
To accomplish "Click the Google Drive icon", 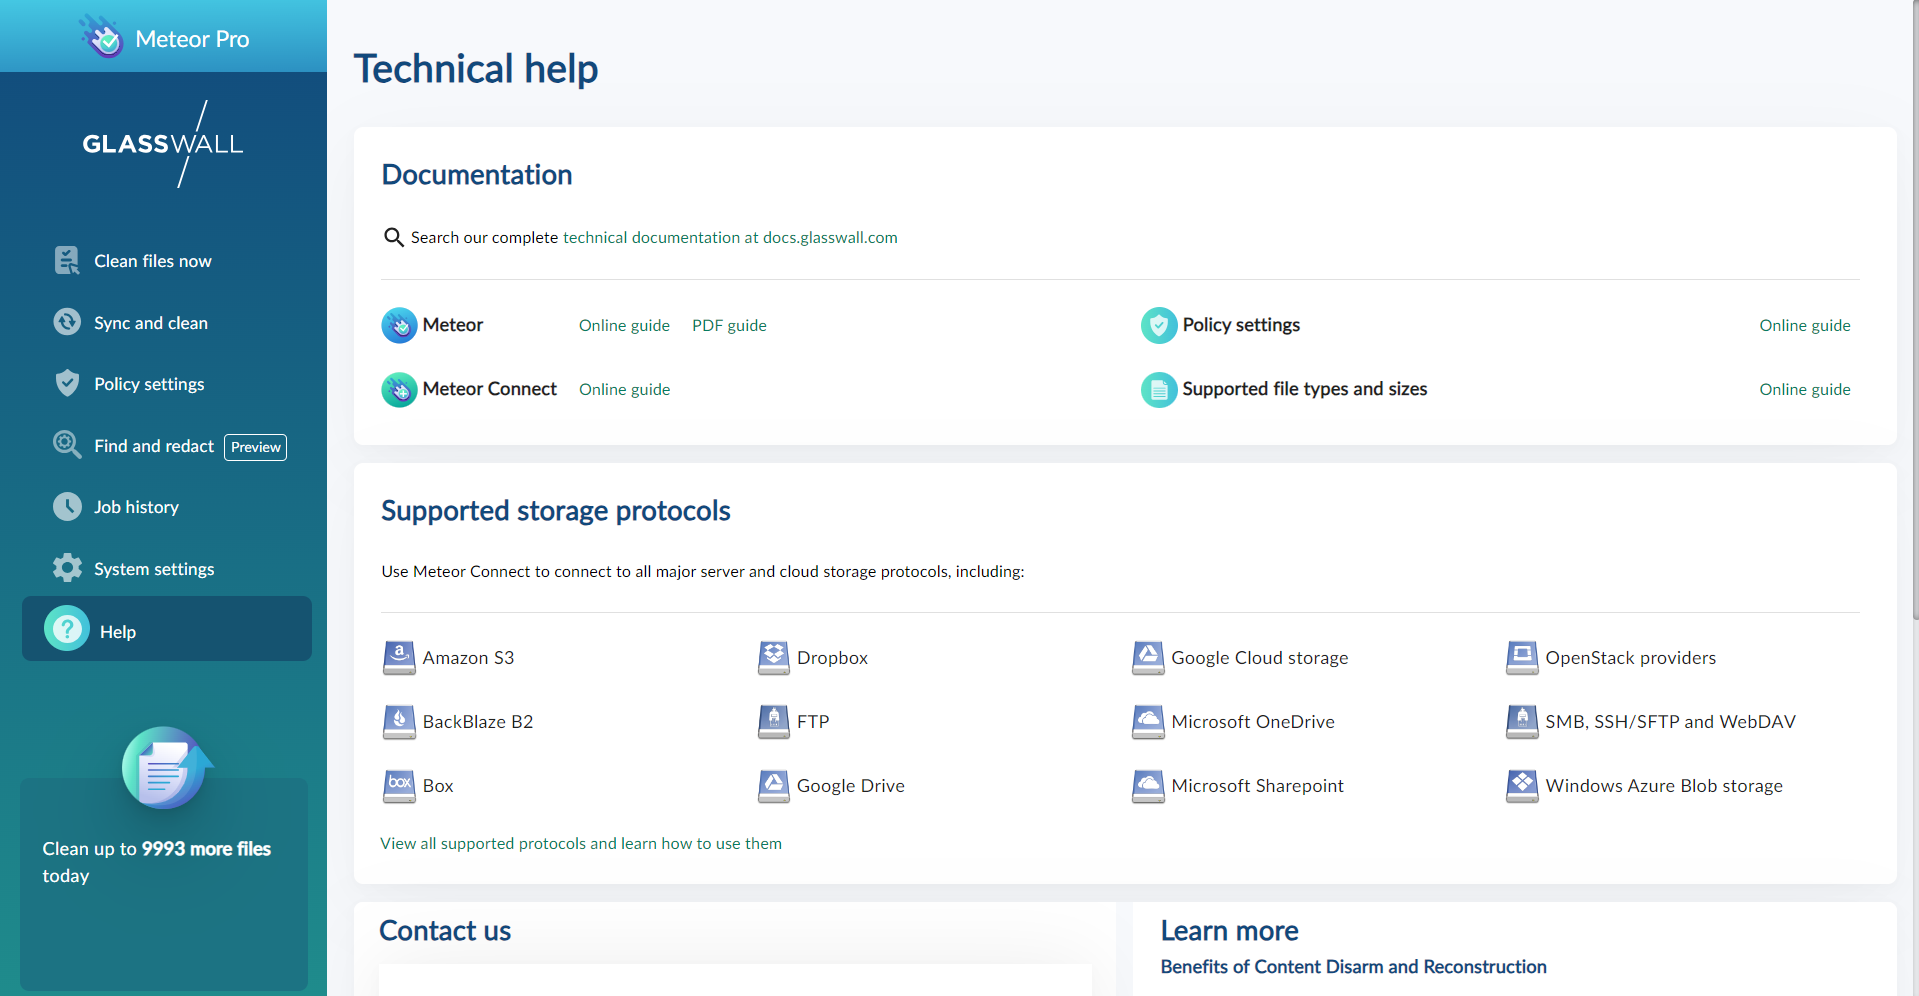I will point(774,786).
